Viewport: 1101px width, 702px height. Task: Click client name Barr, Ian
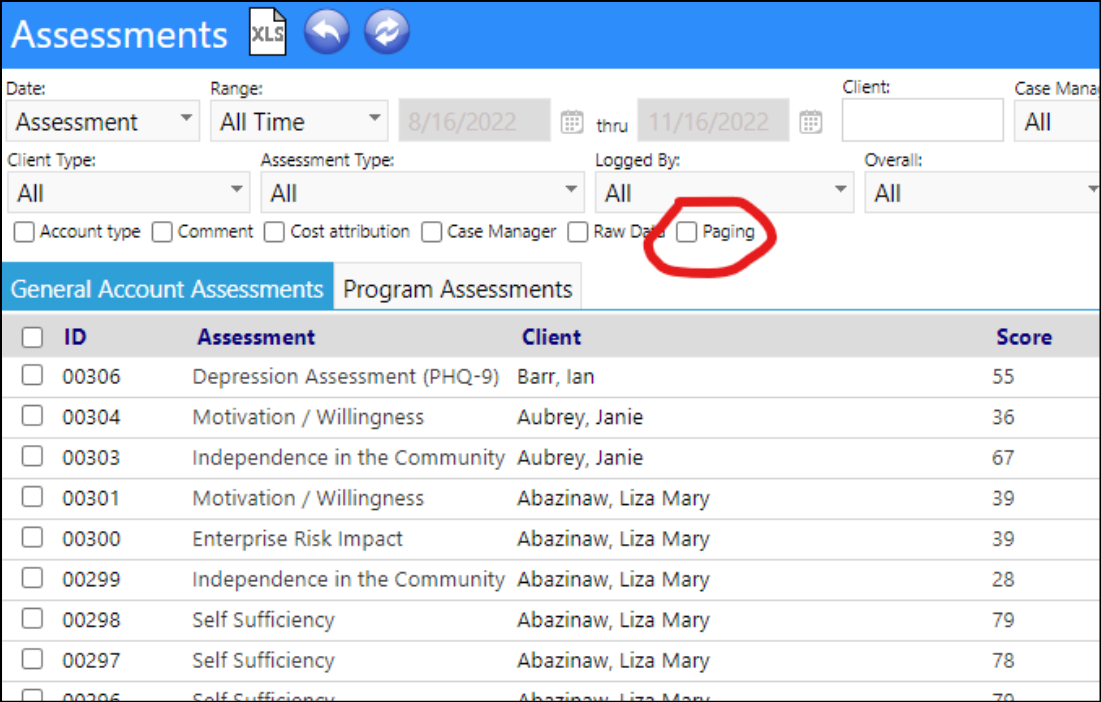pyautogui.click(x=556, y=376)
